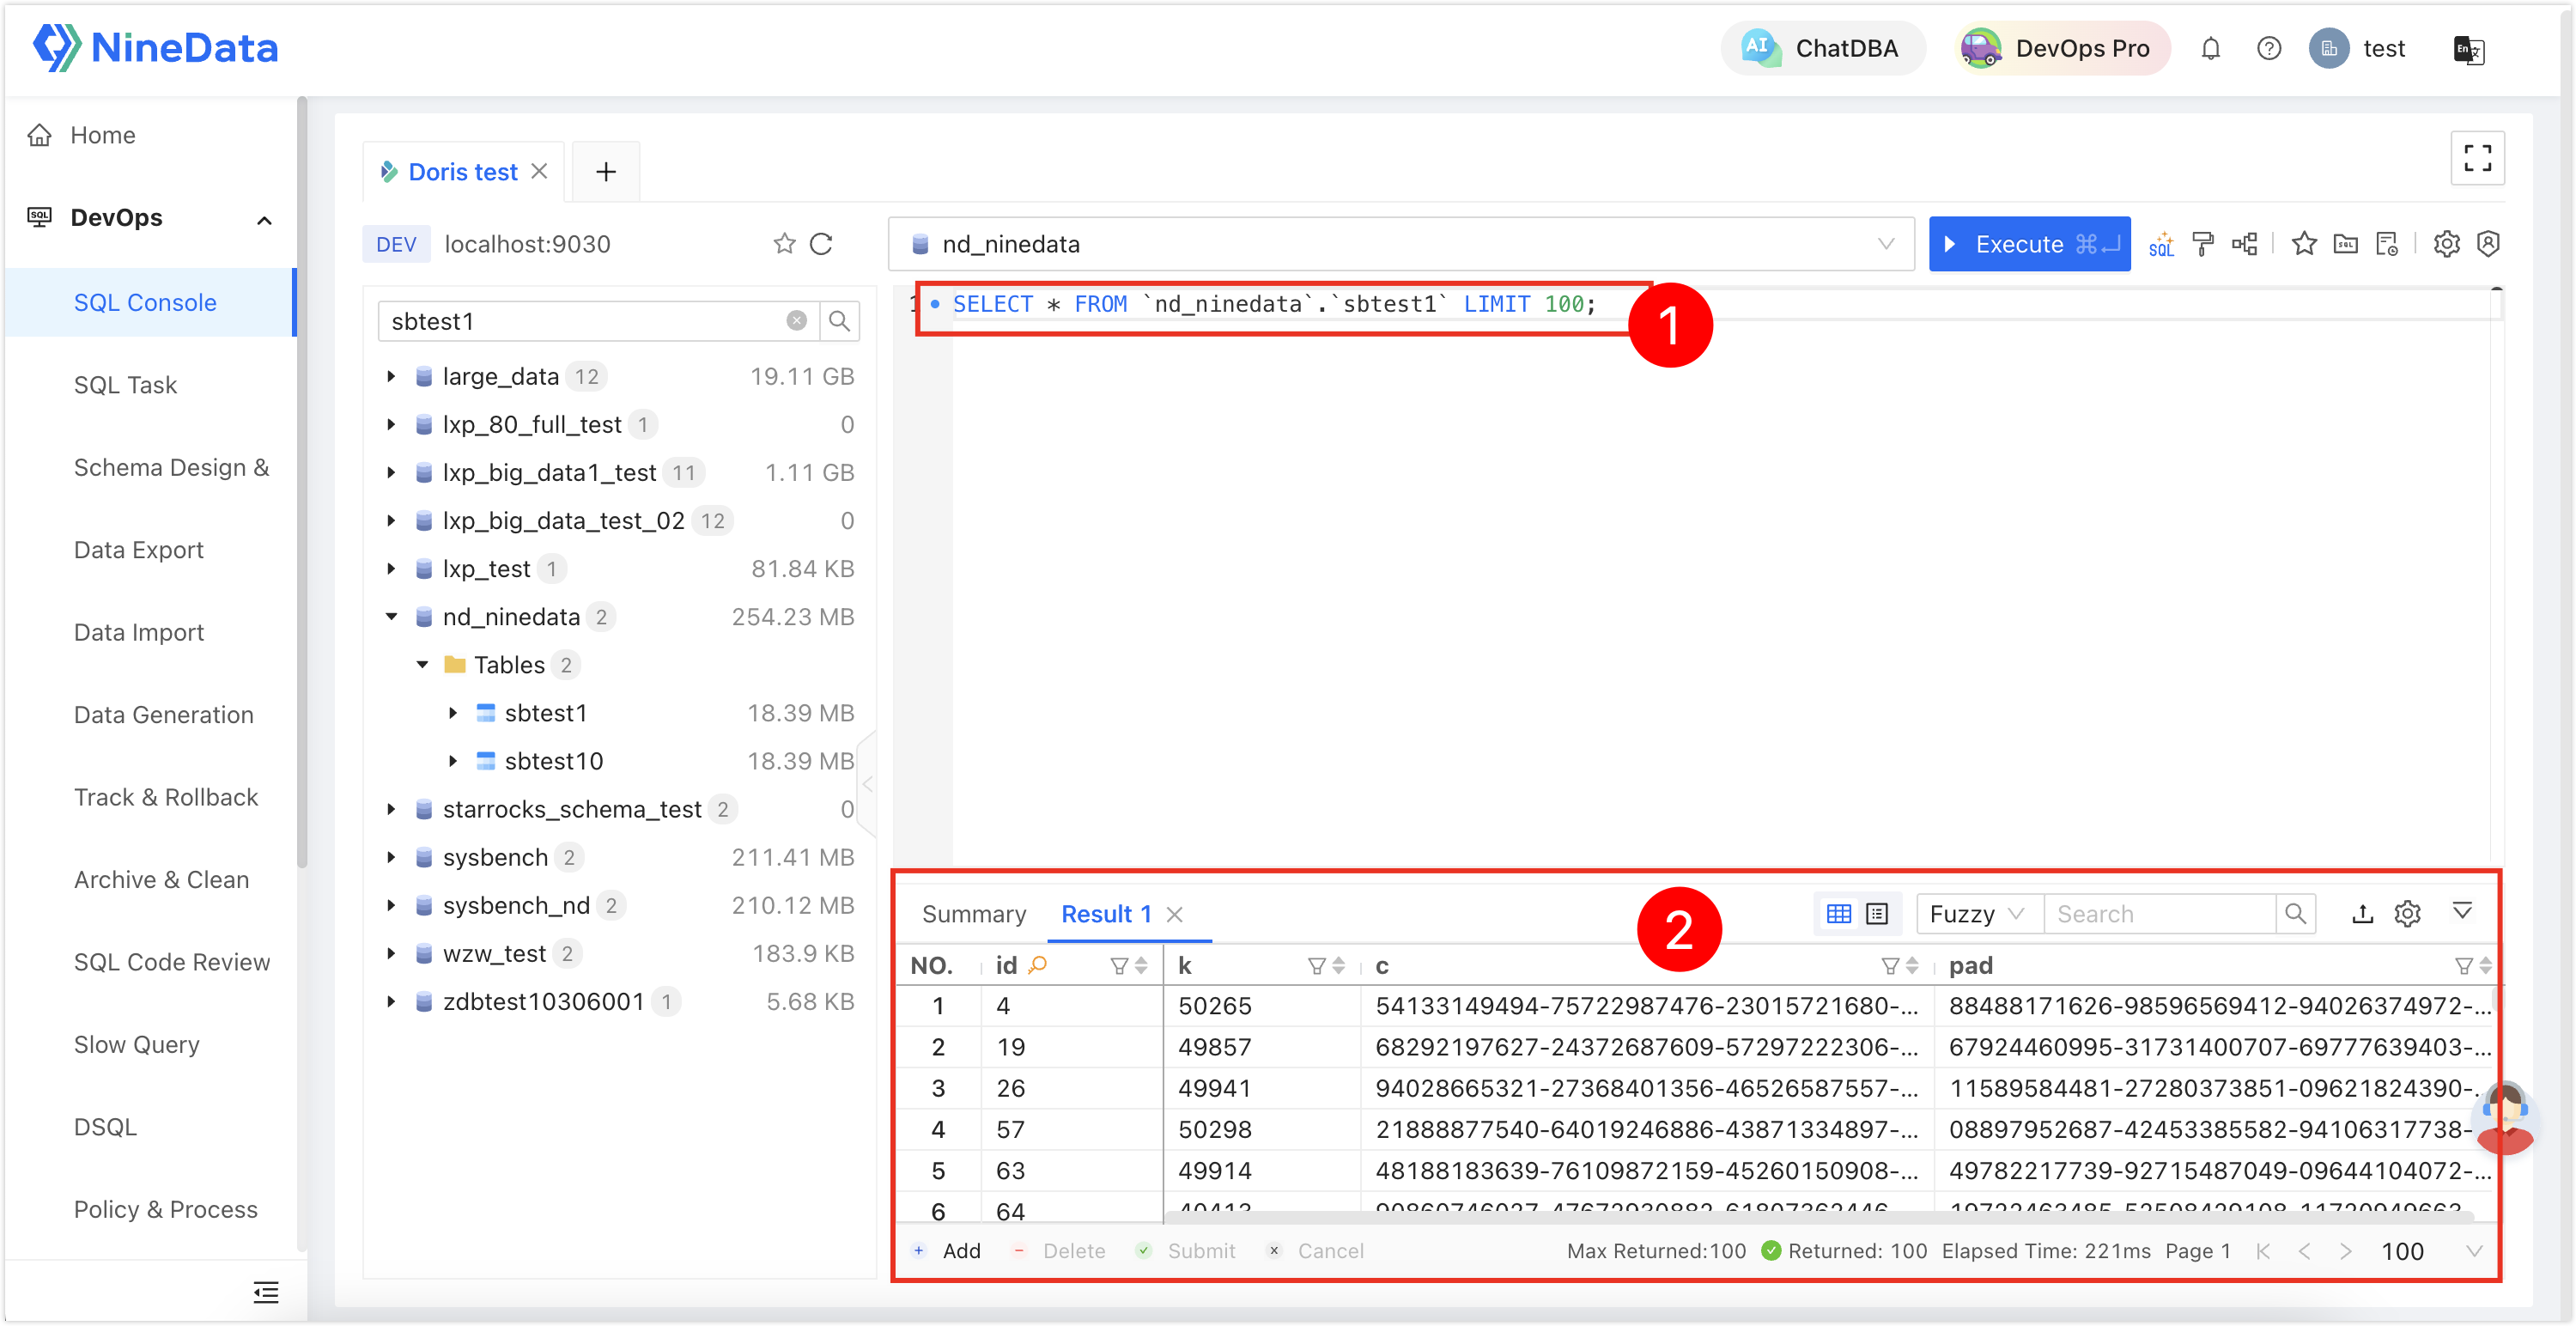Expand the wzw_test database node
This screenshot has height=1326, width=2576.
point(391,953)
